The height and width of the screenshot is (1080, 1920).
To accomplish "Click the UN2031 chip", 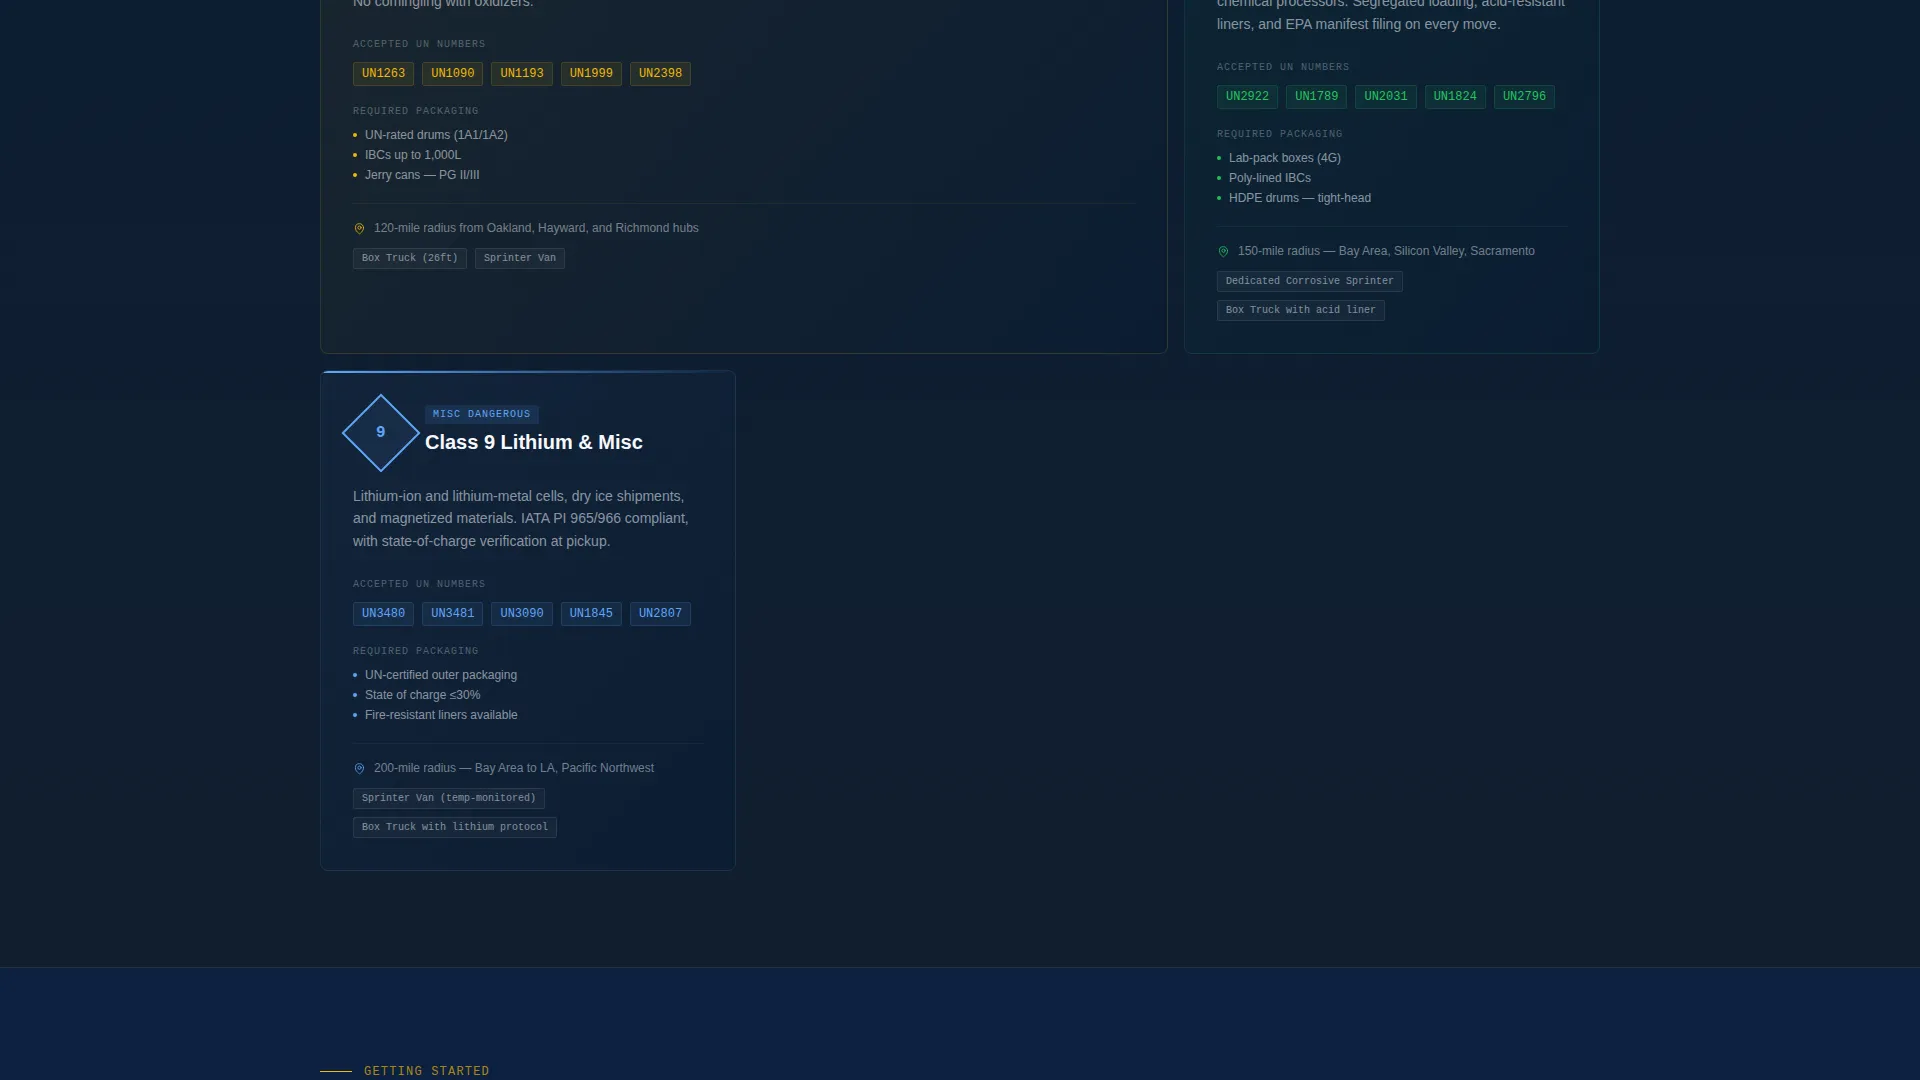I will tap(1386, 97).
